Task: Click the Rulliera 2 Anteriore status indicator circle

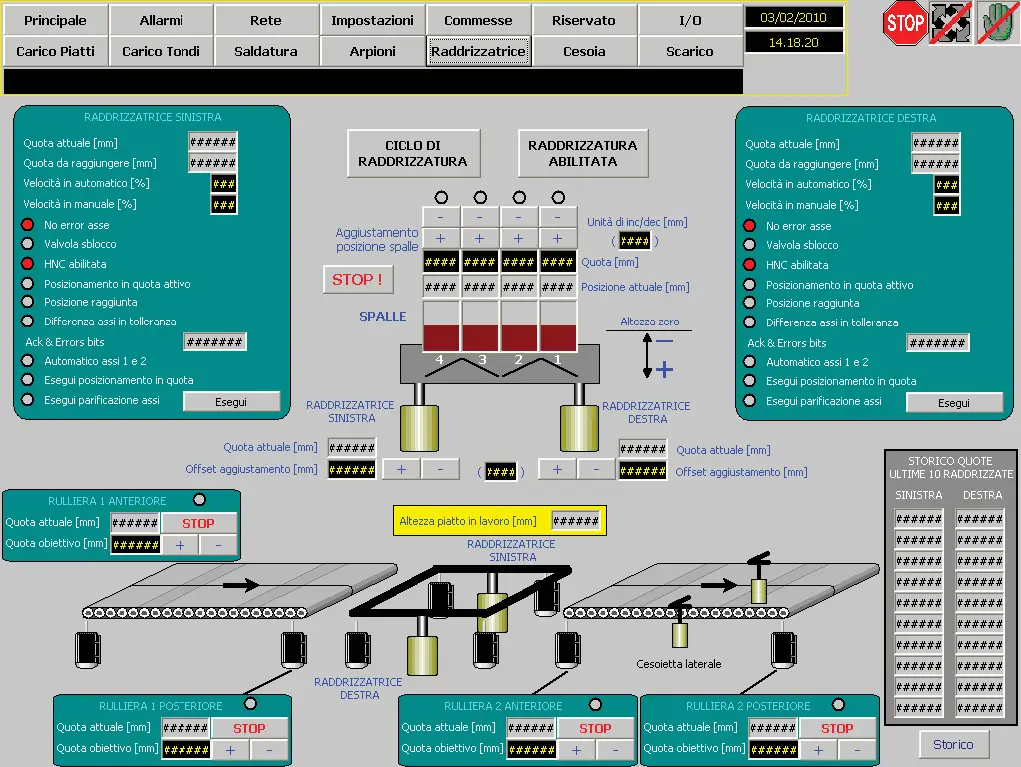Action: [x=596, y=705]
